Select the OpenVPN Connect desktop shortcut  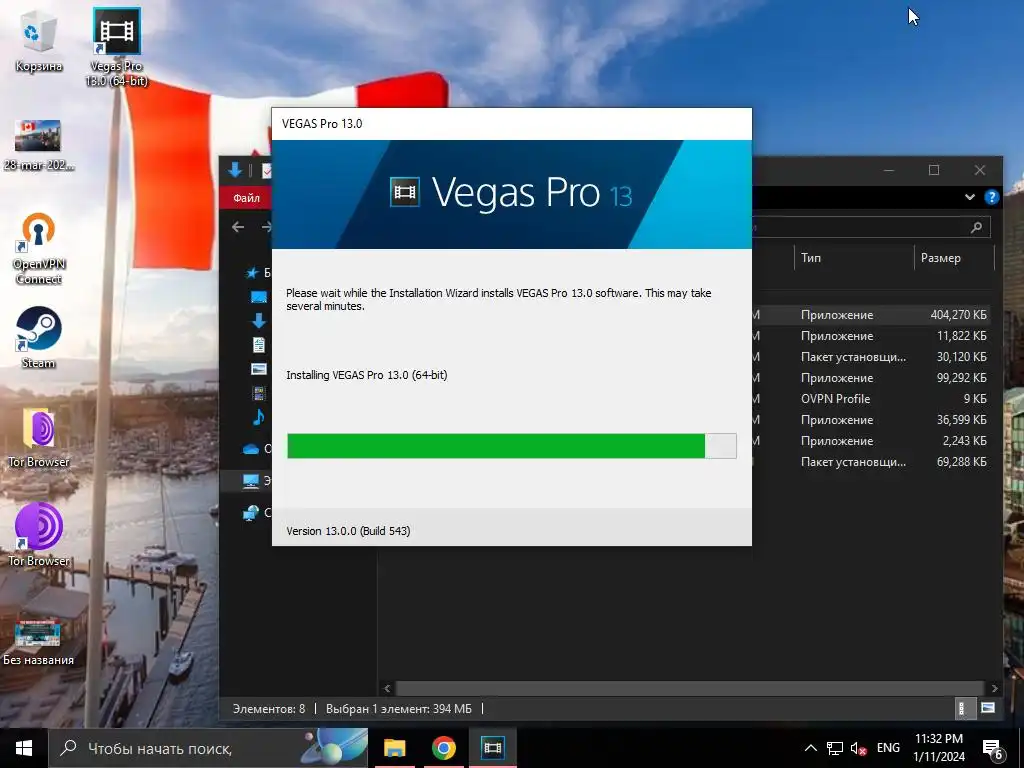coord(39,248)
